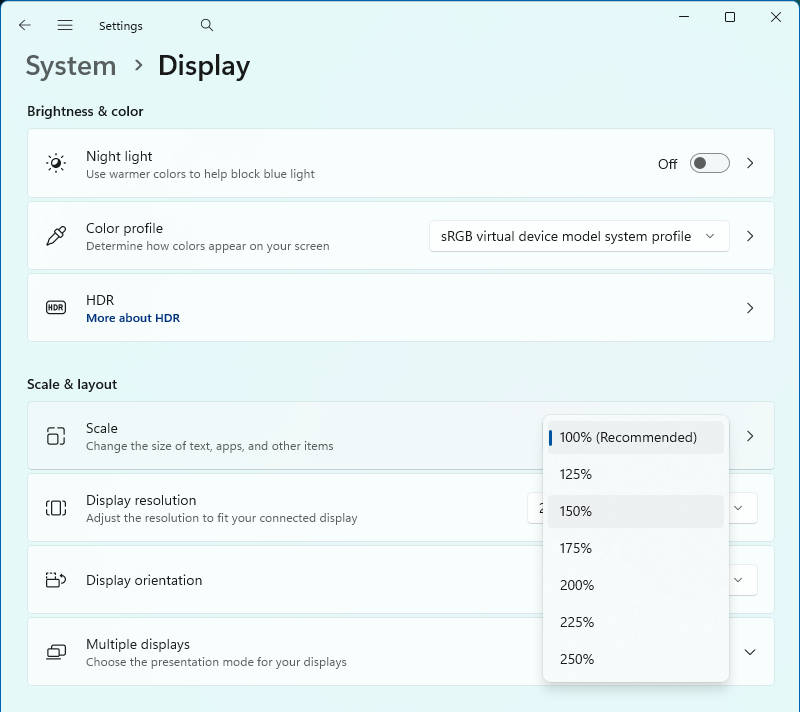The width and height of the screenshot is (800, 712).
Task: Click the Color profile eyedropper icon
Action: coord(56,236)
